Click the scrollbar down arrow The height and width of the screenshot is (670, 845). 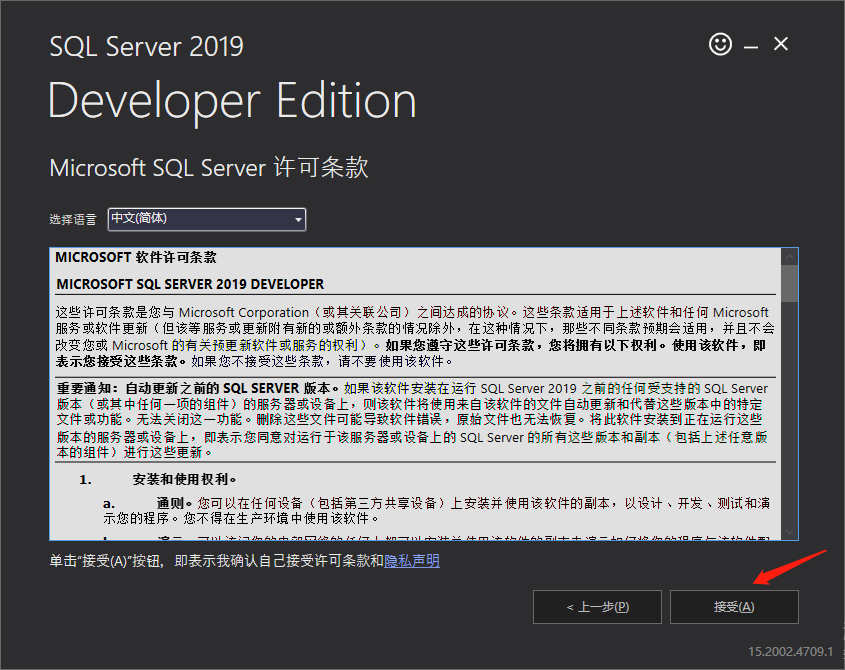pos(790,532)
